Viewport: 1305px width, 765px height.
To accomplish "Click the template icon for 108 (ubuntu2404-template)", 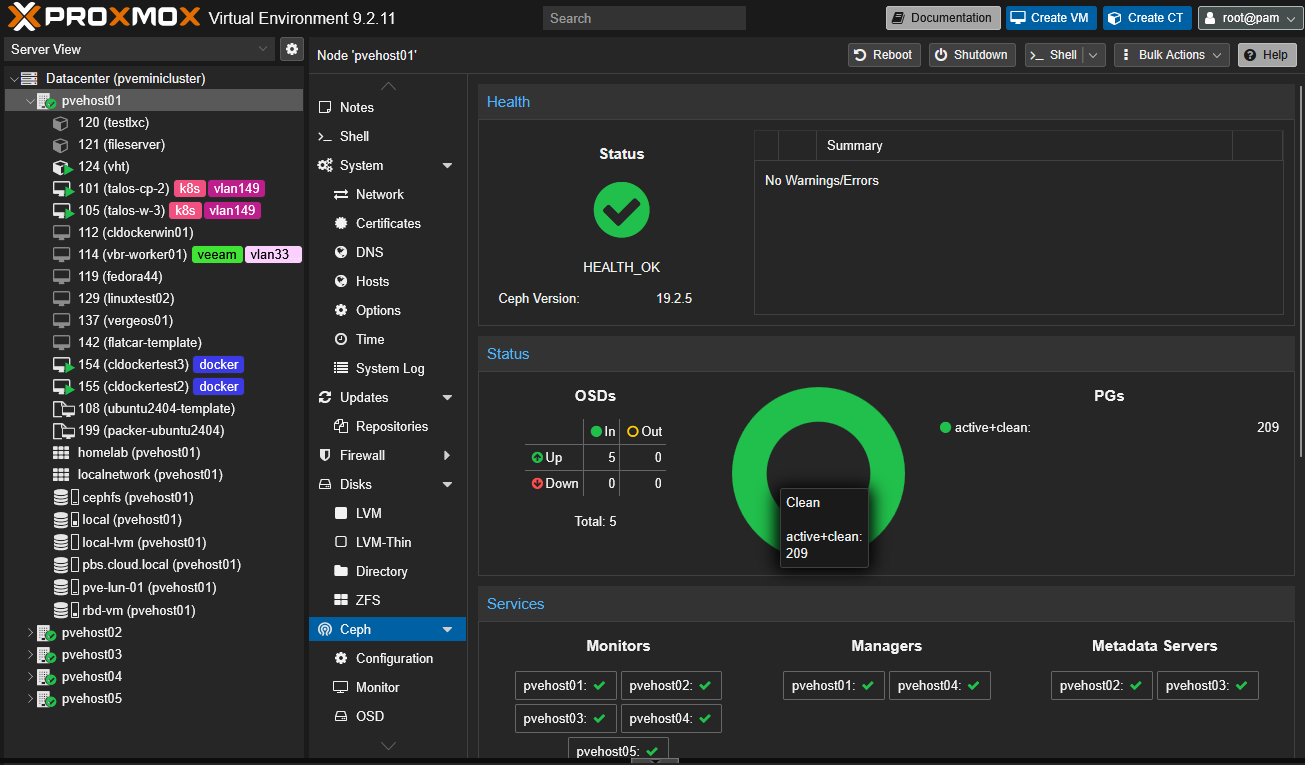I will (x=62, y=408).
